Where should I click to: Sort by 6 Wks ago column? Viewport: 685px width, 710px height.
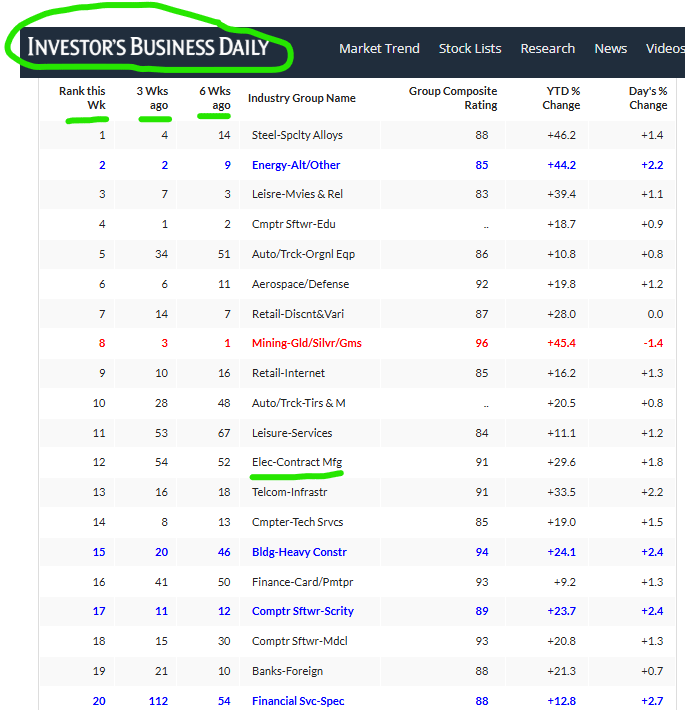pyautogui.click(x=215, y=98)
